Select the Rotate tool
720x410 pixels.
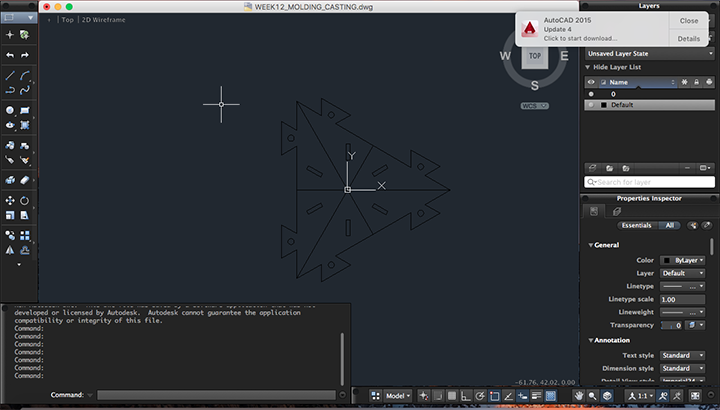click(25, 200)
